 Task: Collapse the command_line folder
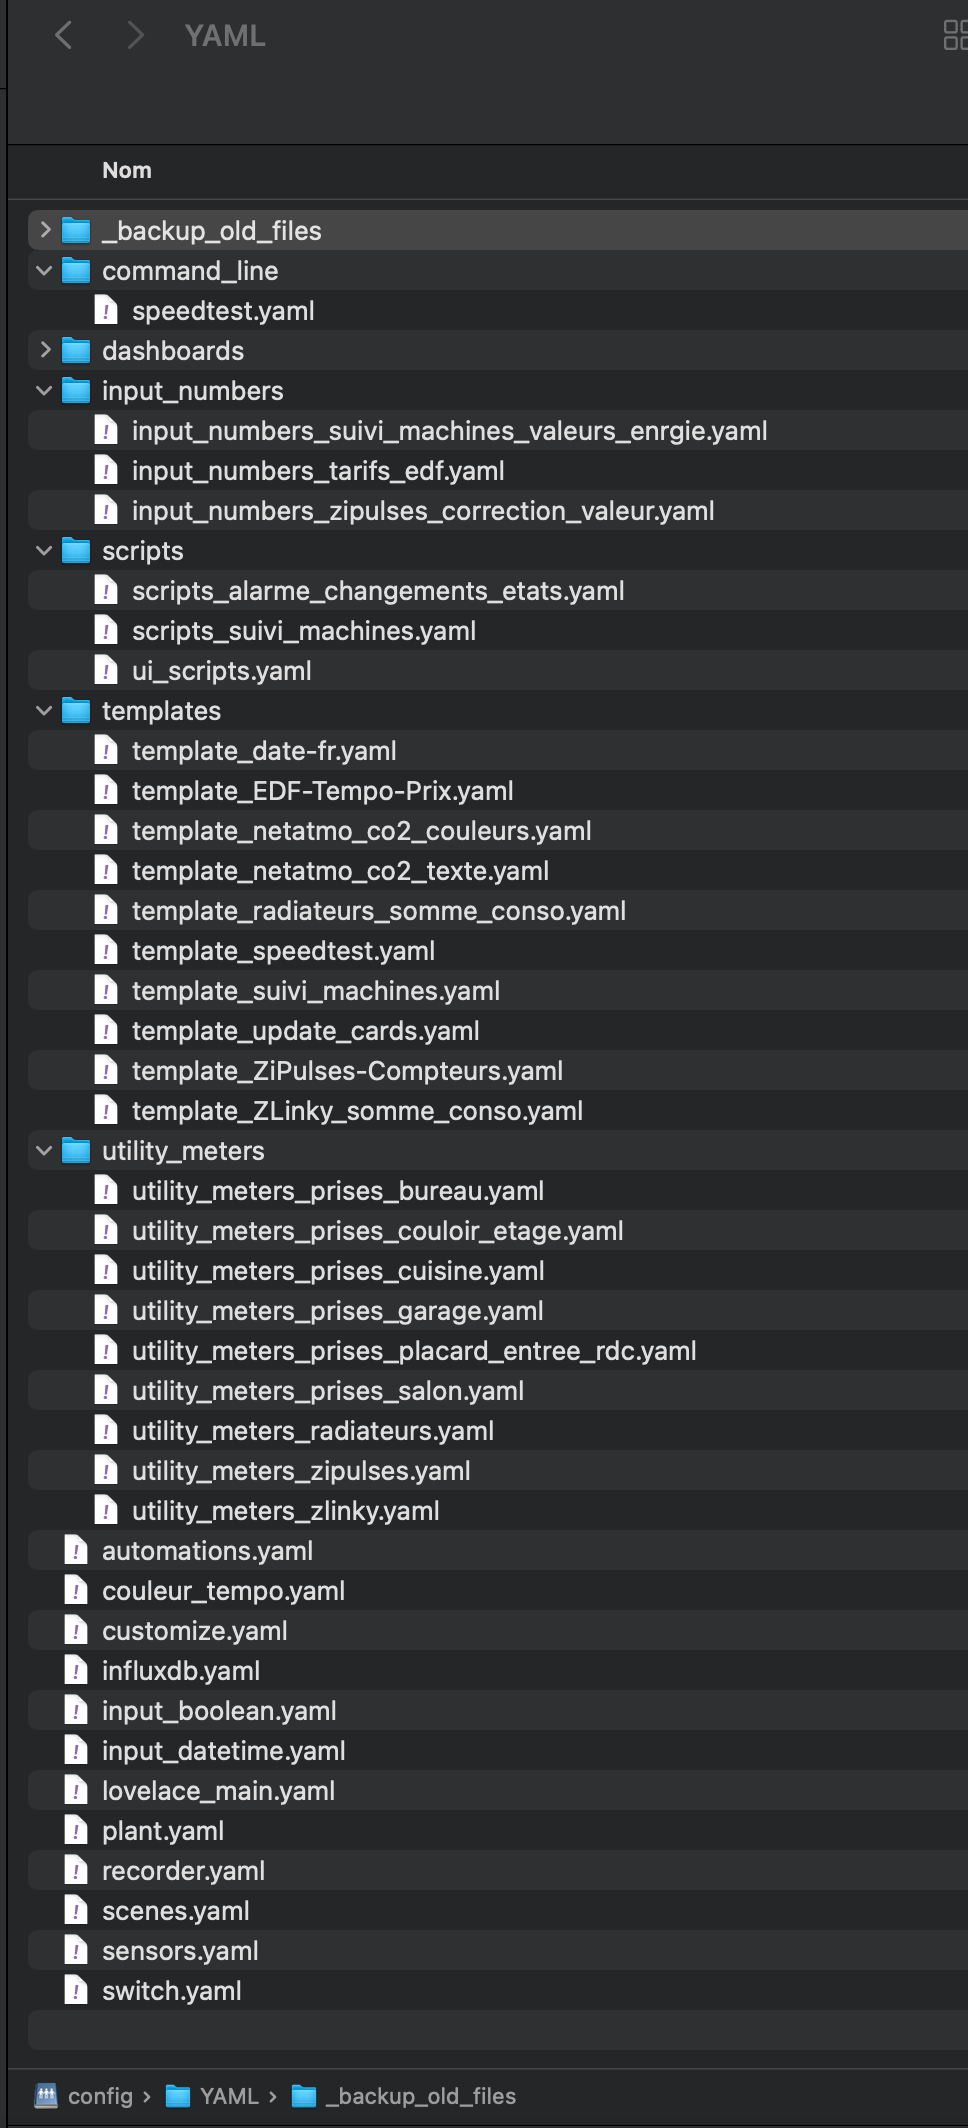coord(44,271)
